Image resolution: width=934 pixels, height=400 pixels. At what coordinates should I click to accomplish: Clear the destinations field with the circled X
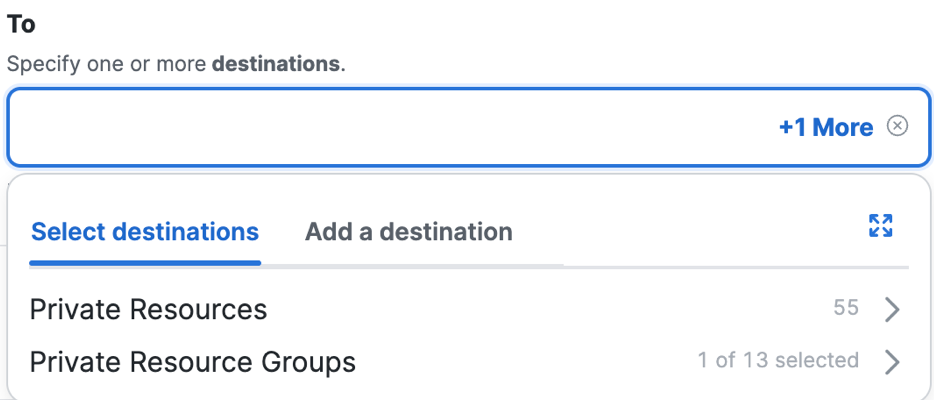(898, 126)
